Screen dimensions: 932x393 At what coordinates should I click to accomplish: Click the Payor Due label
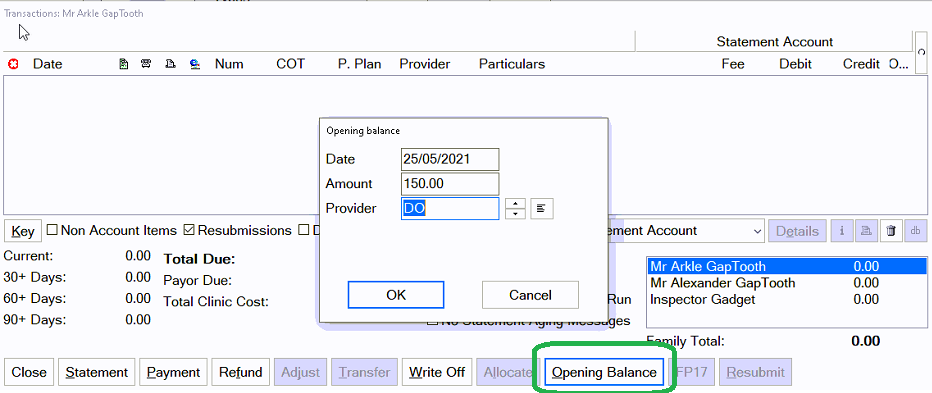pyautogui.click(x=197, y=280)
